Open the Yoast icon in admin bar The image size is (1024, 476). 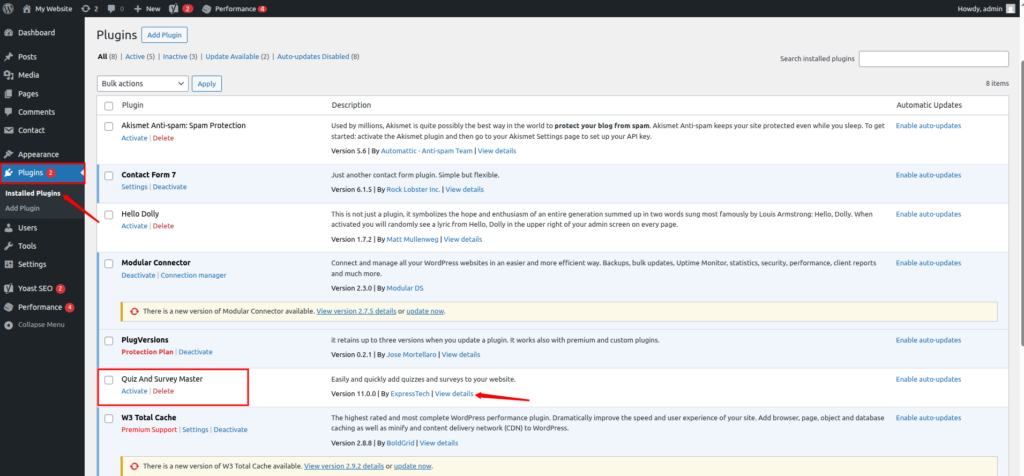[x=174, y=9]
